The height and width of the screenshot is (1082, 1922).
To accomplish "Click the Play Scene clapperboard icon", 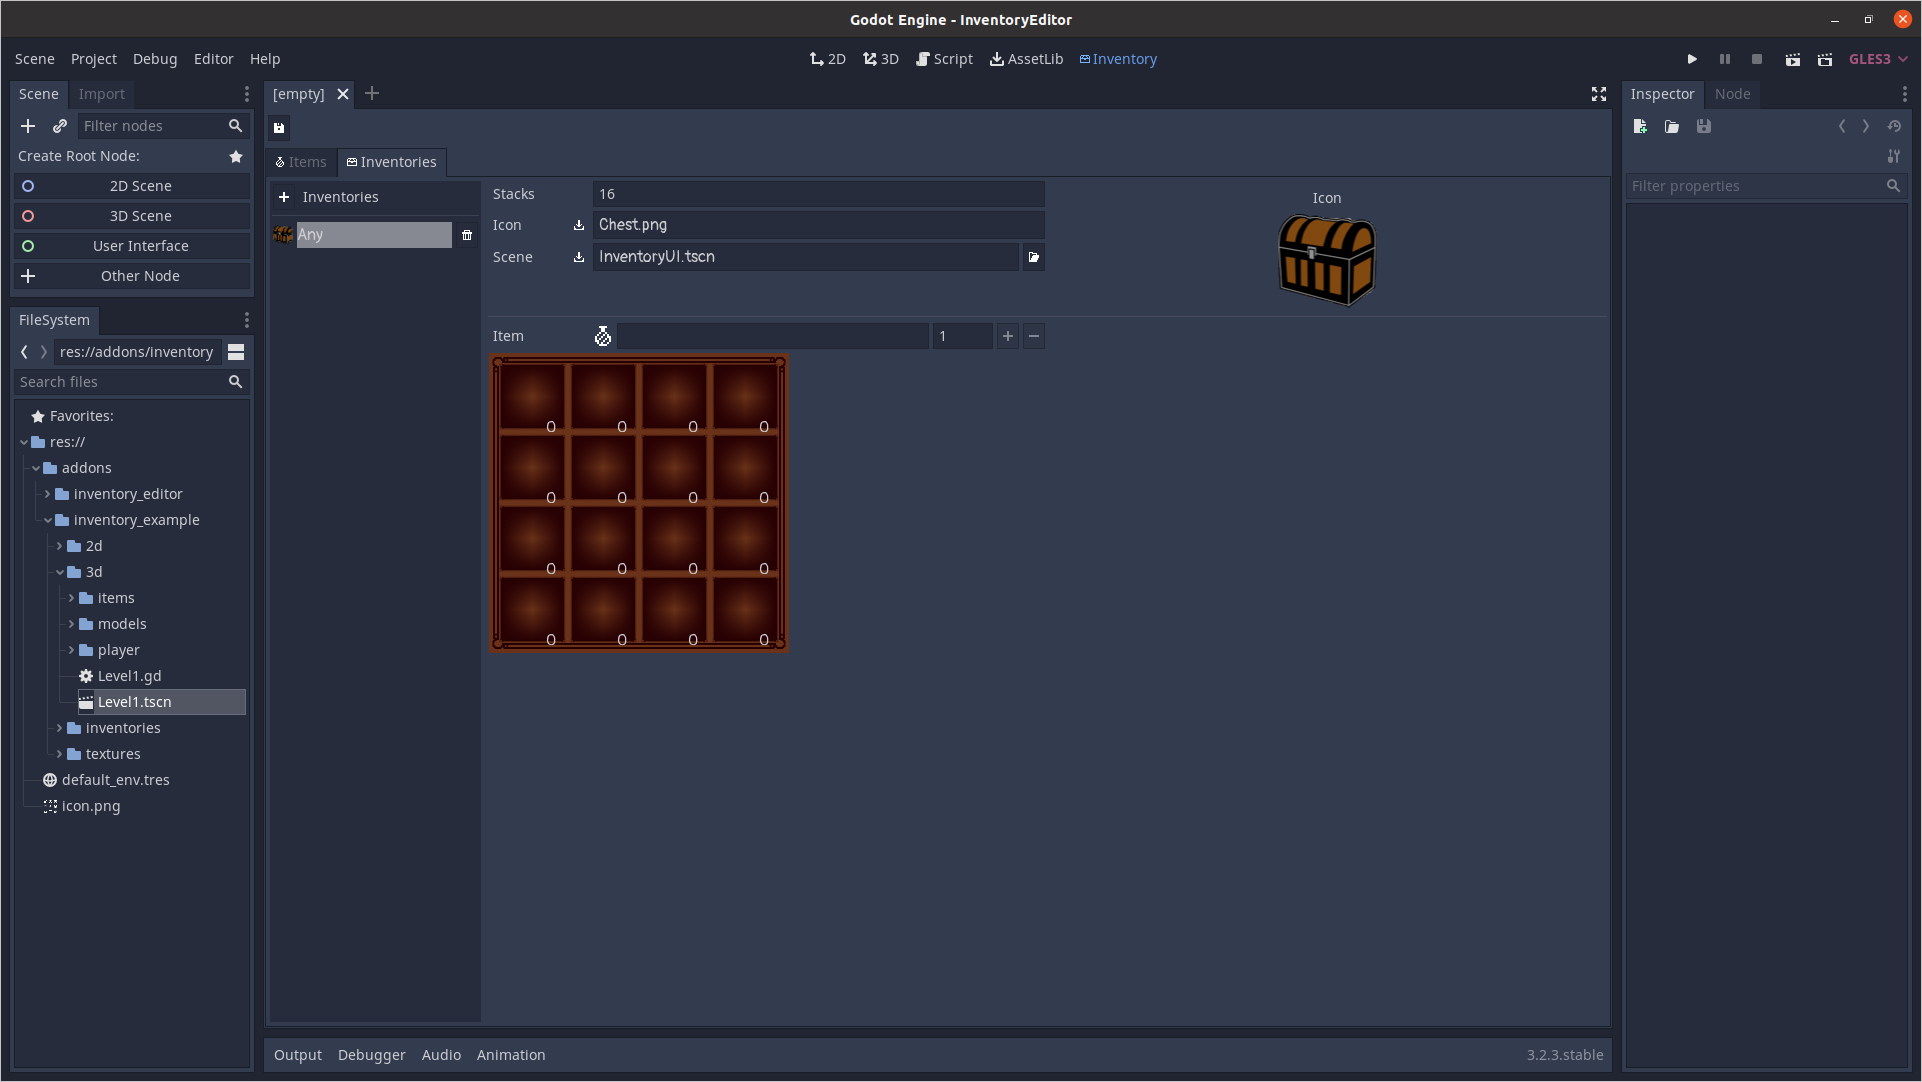I will 1792,59.
